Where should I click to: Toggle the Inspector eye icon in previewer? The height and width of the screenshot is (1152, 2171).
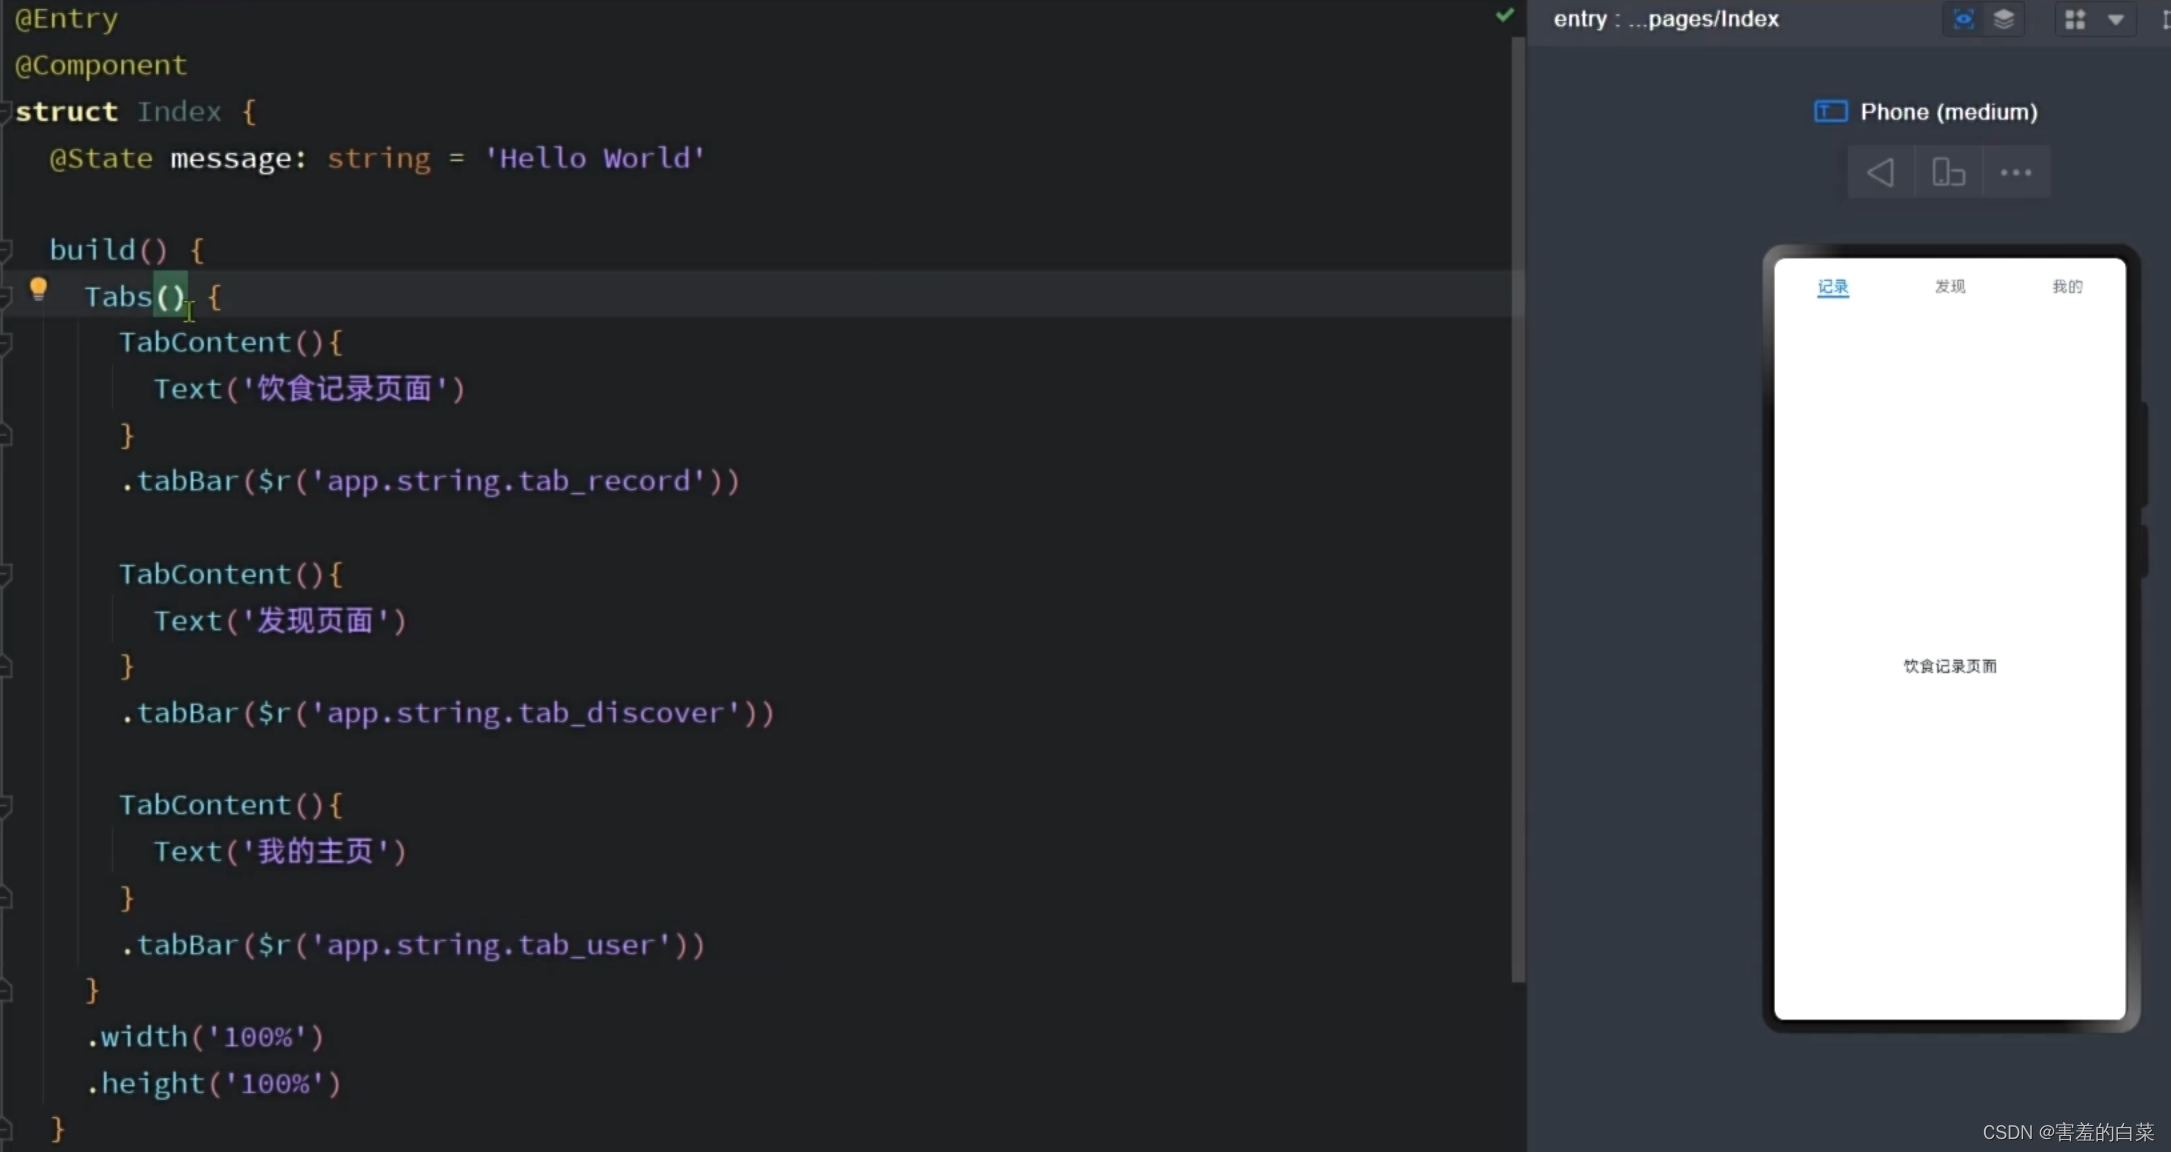(x=1963, y=19)
